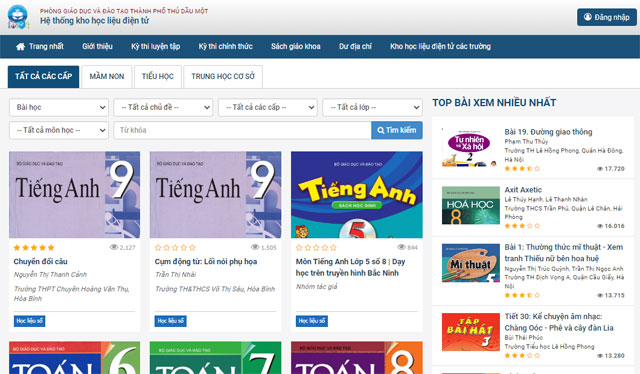Click star rating of Bài 19. Đường giao thông
This screenshot has height=374, width=640.
(x=522, y=168)
